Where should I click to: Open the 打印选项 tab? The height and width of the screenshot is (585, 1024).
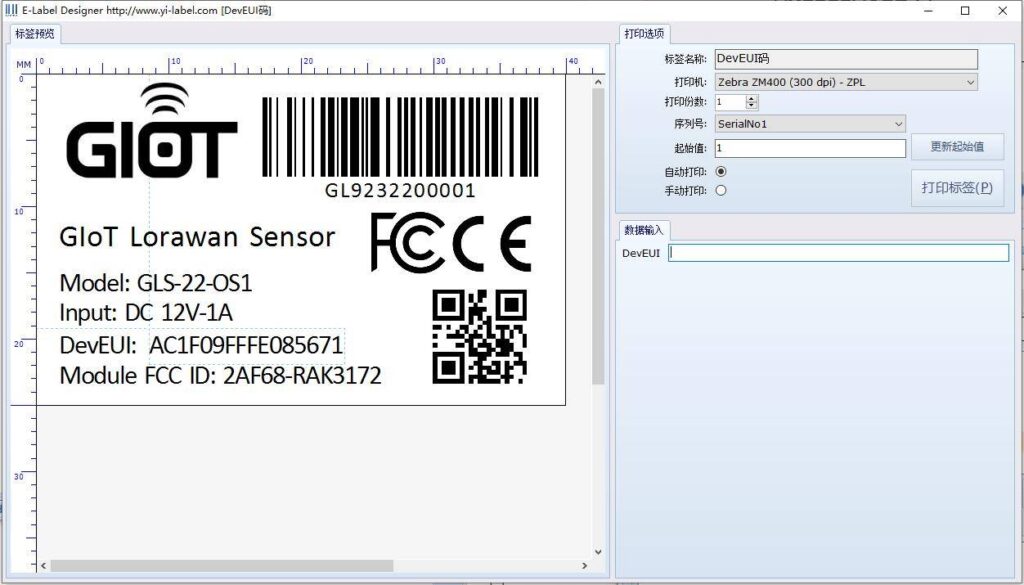click(x=644, y=34)
